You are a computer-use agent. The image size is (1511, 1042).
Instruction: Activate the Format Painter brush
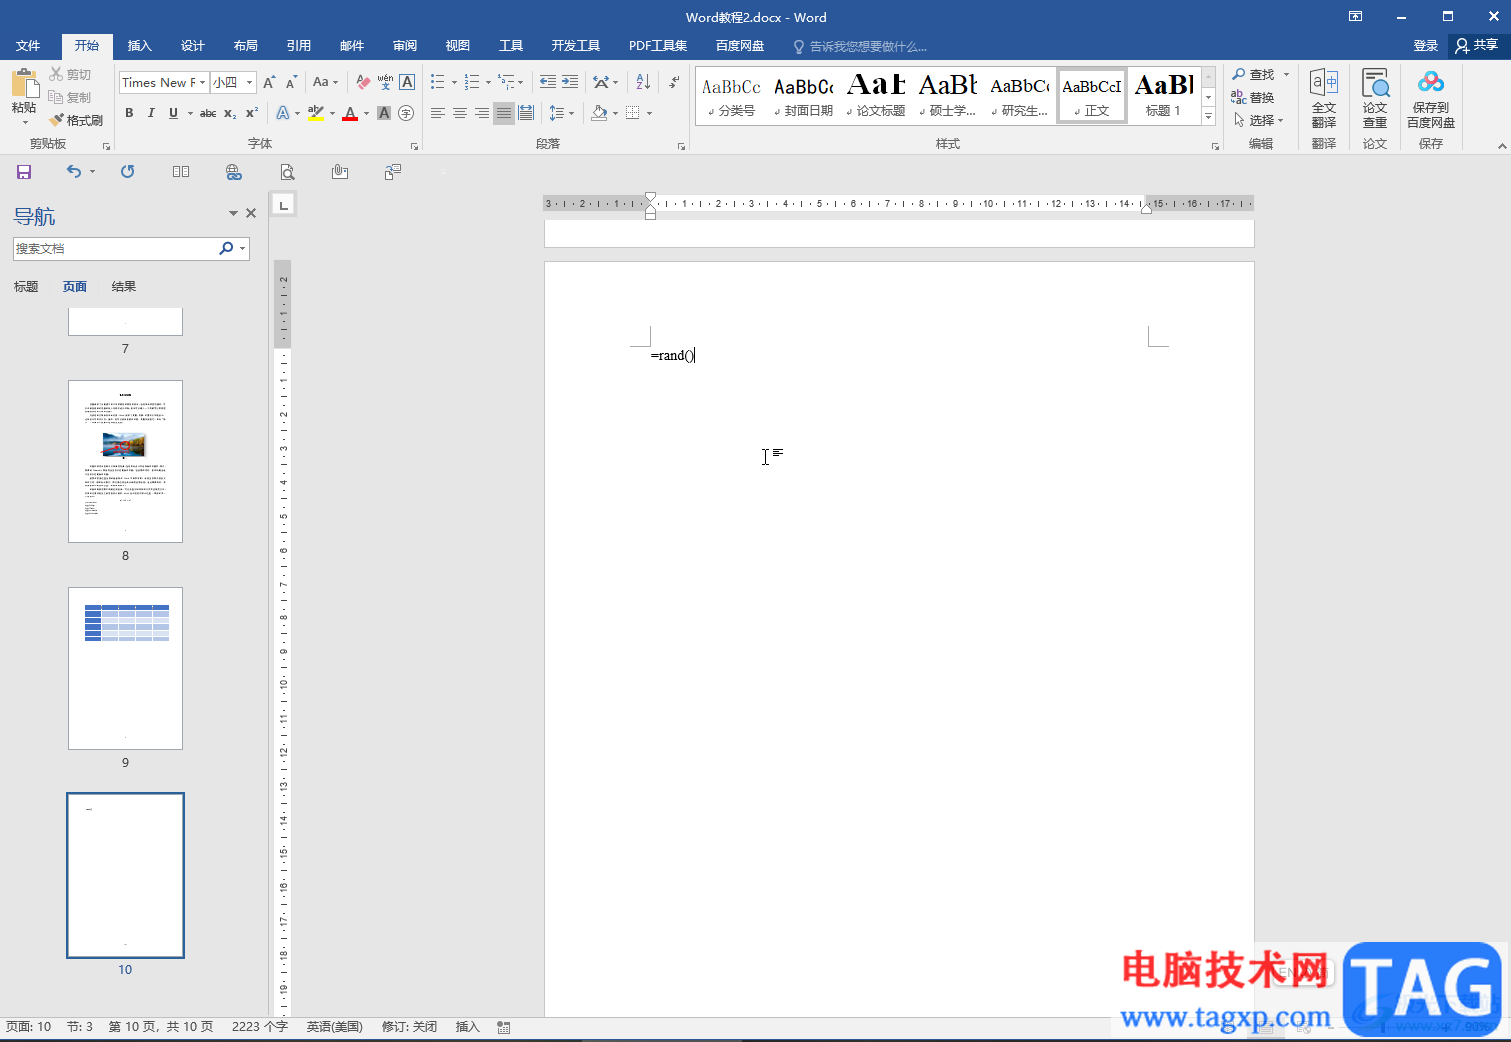pyautogui.click(x=76, y=120)
